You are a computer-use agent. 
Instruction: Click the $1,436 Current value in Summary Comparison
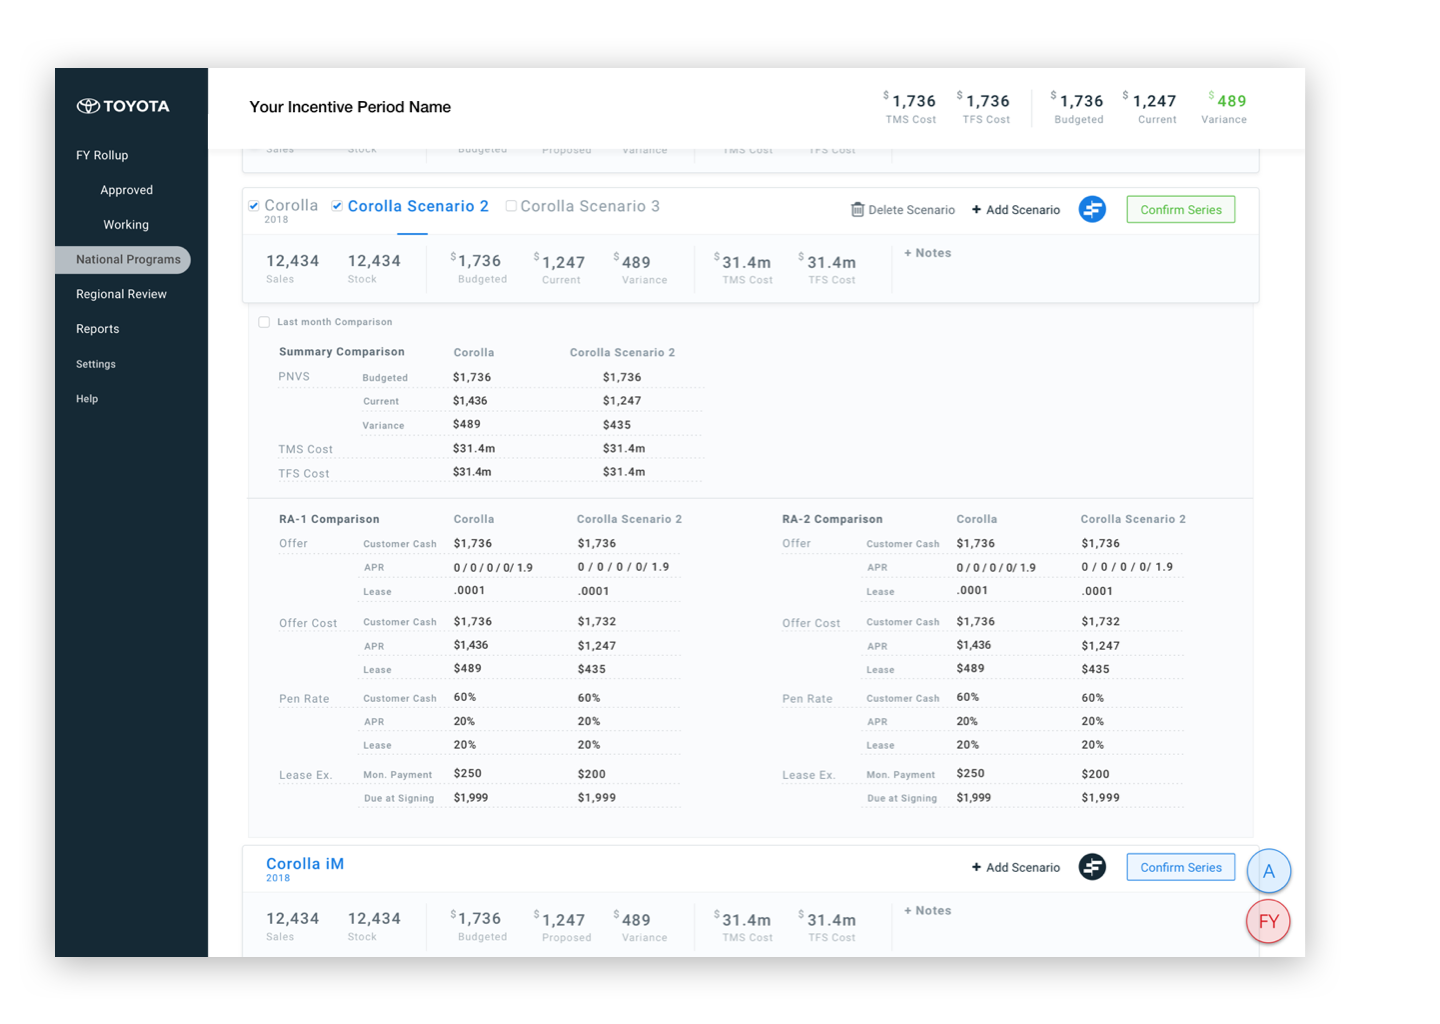470,401
